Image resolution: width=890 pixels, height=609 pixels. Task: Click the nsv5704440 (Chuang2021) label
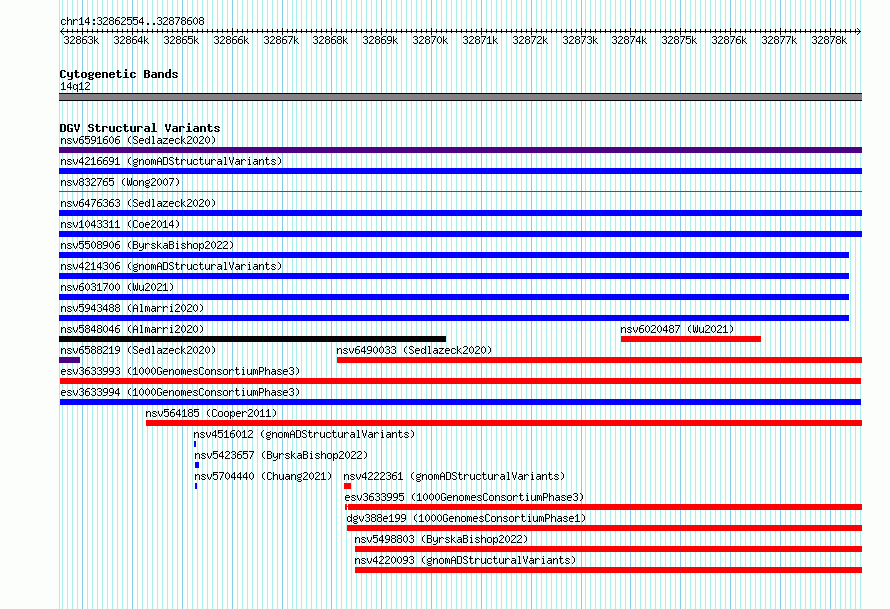263,476
